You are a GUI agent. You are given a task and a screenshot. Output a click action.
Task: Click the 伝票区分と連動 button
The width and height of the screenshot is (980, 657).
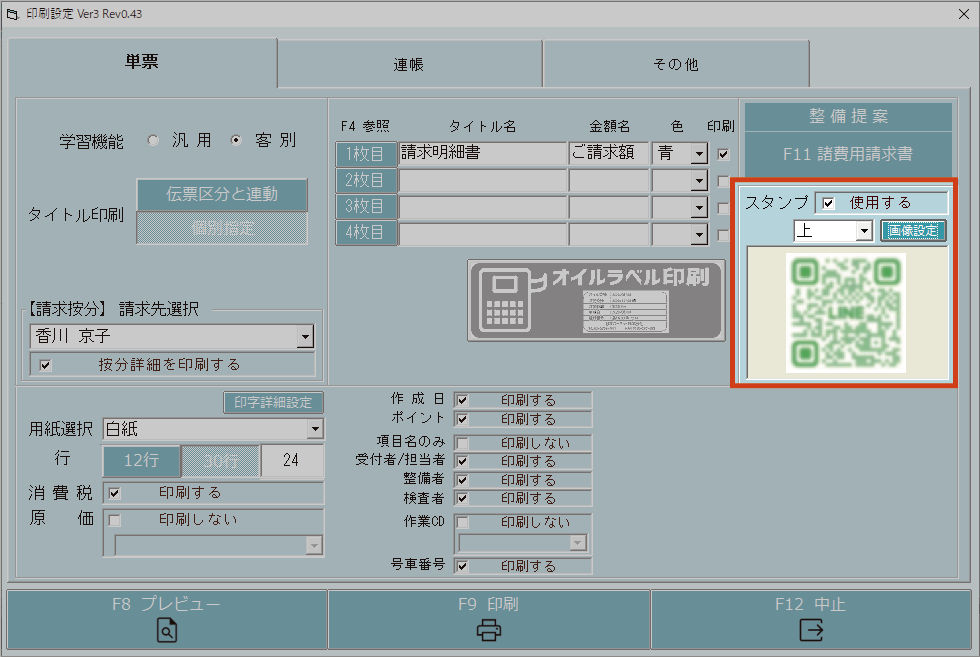222,194
